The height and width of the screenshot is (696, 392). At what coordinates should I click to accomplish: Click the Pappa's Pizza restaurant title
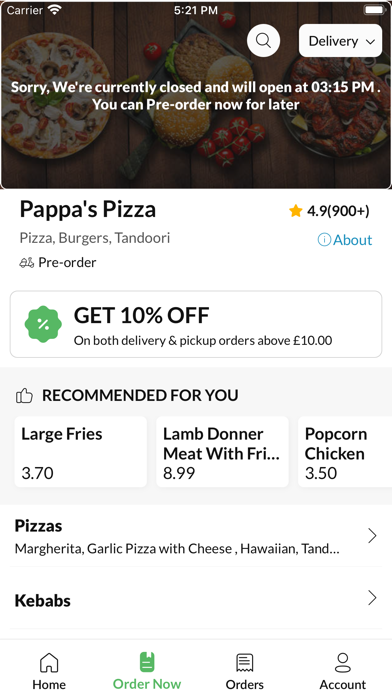[x=87, y=210]
